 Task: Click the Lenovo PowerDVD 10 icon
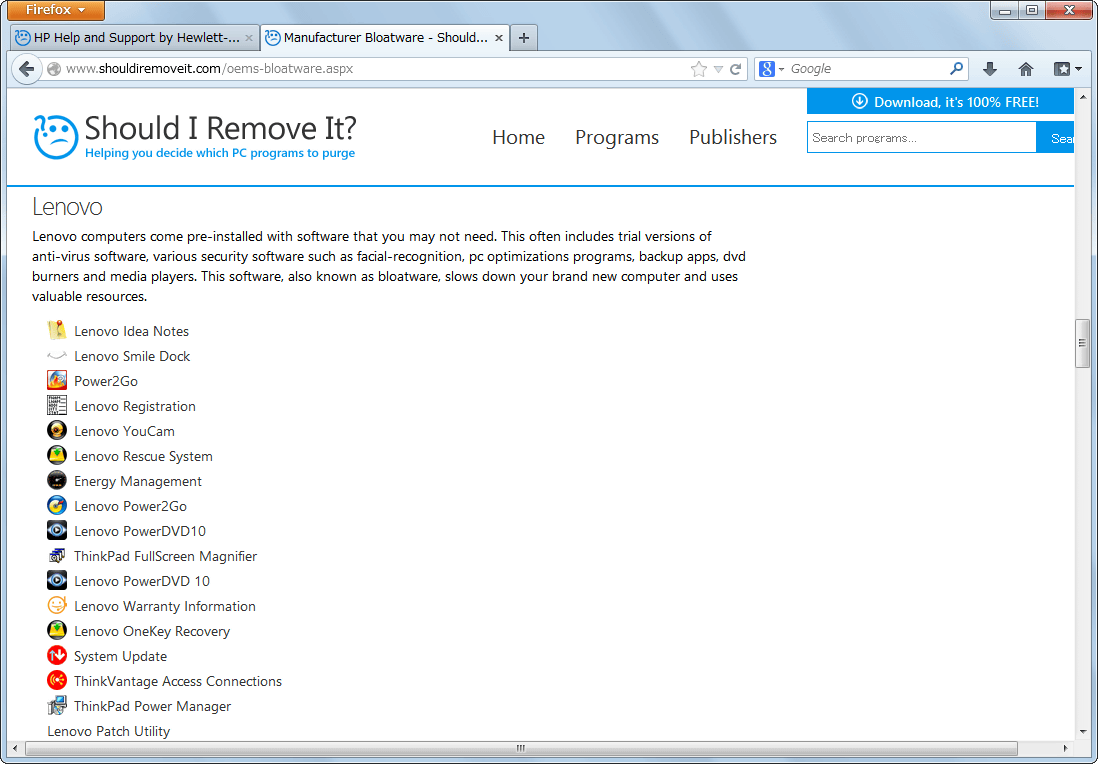57,581
